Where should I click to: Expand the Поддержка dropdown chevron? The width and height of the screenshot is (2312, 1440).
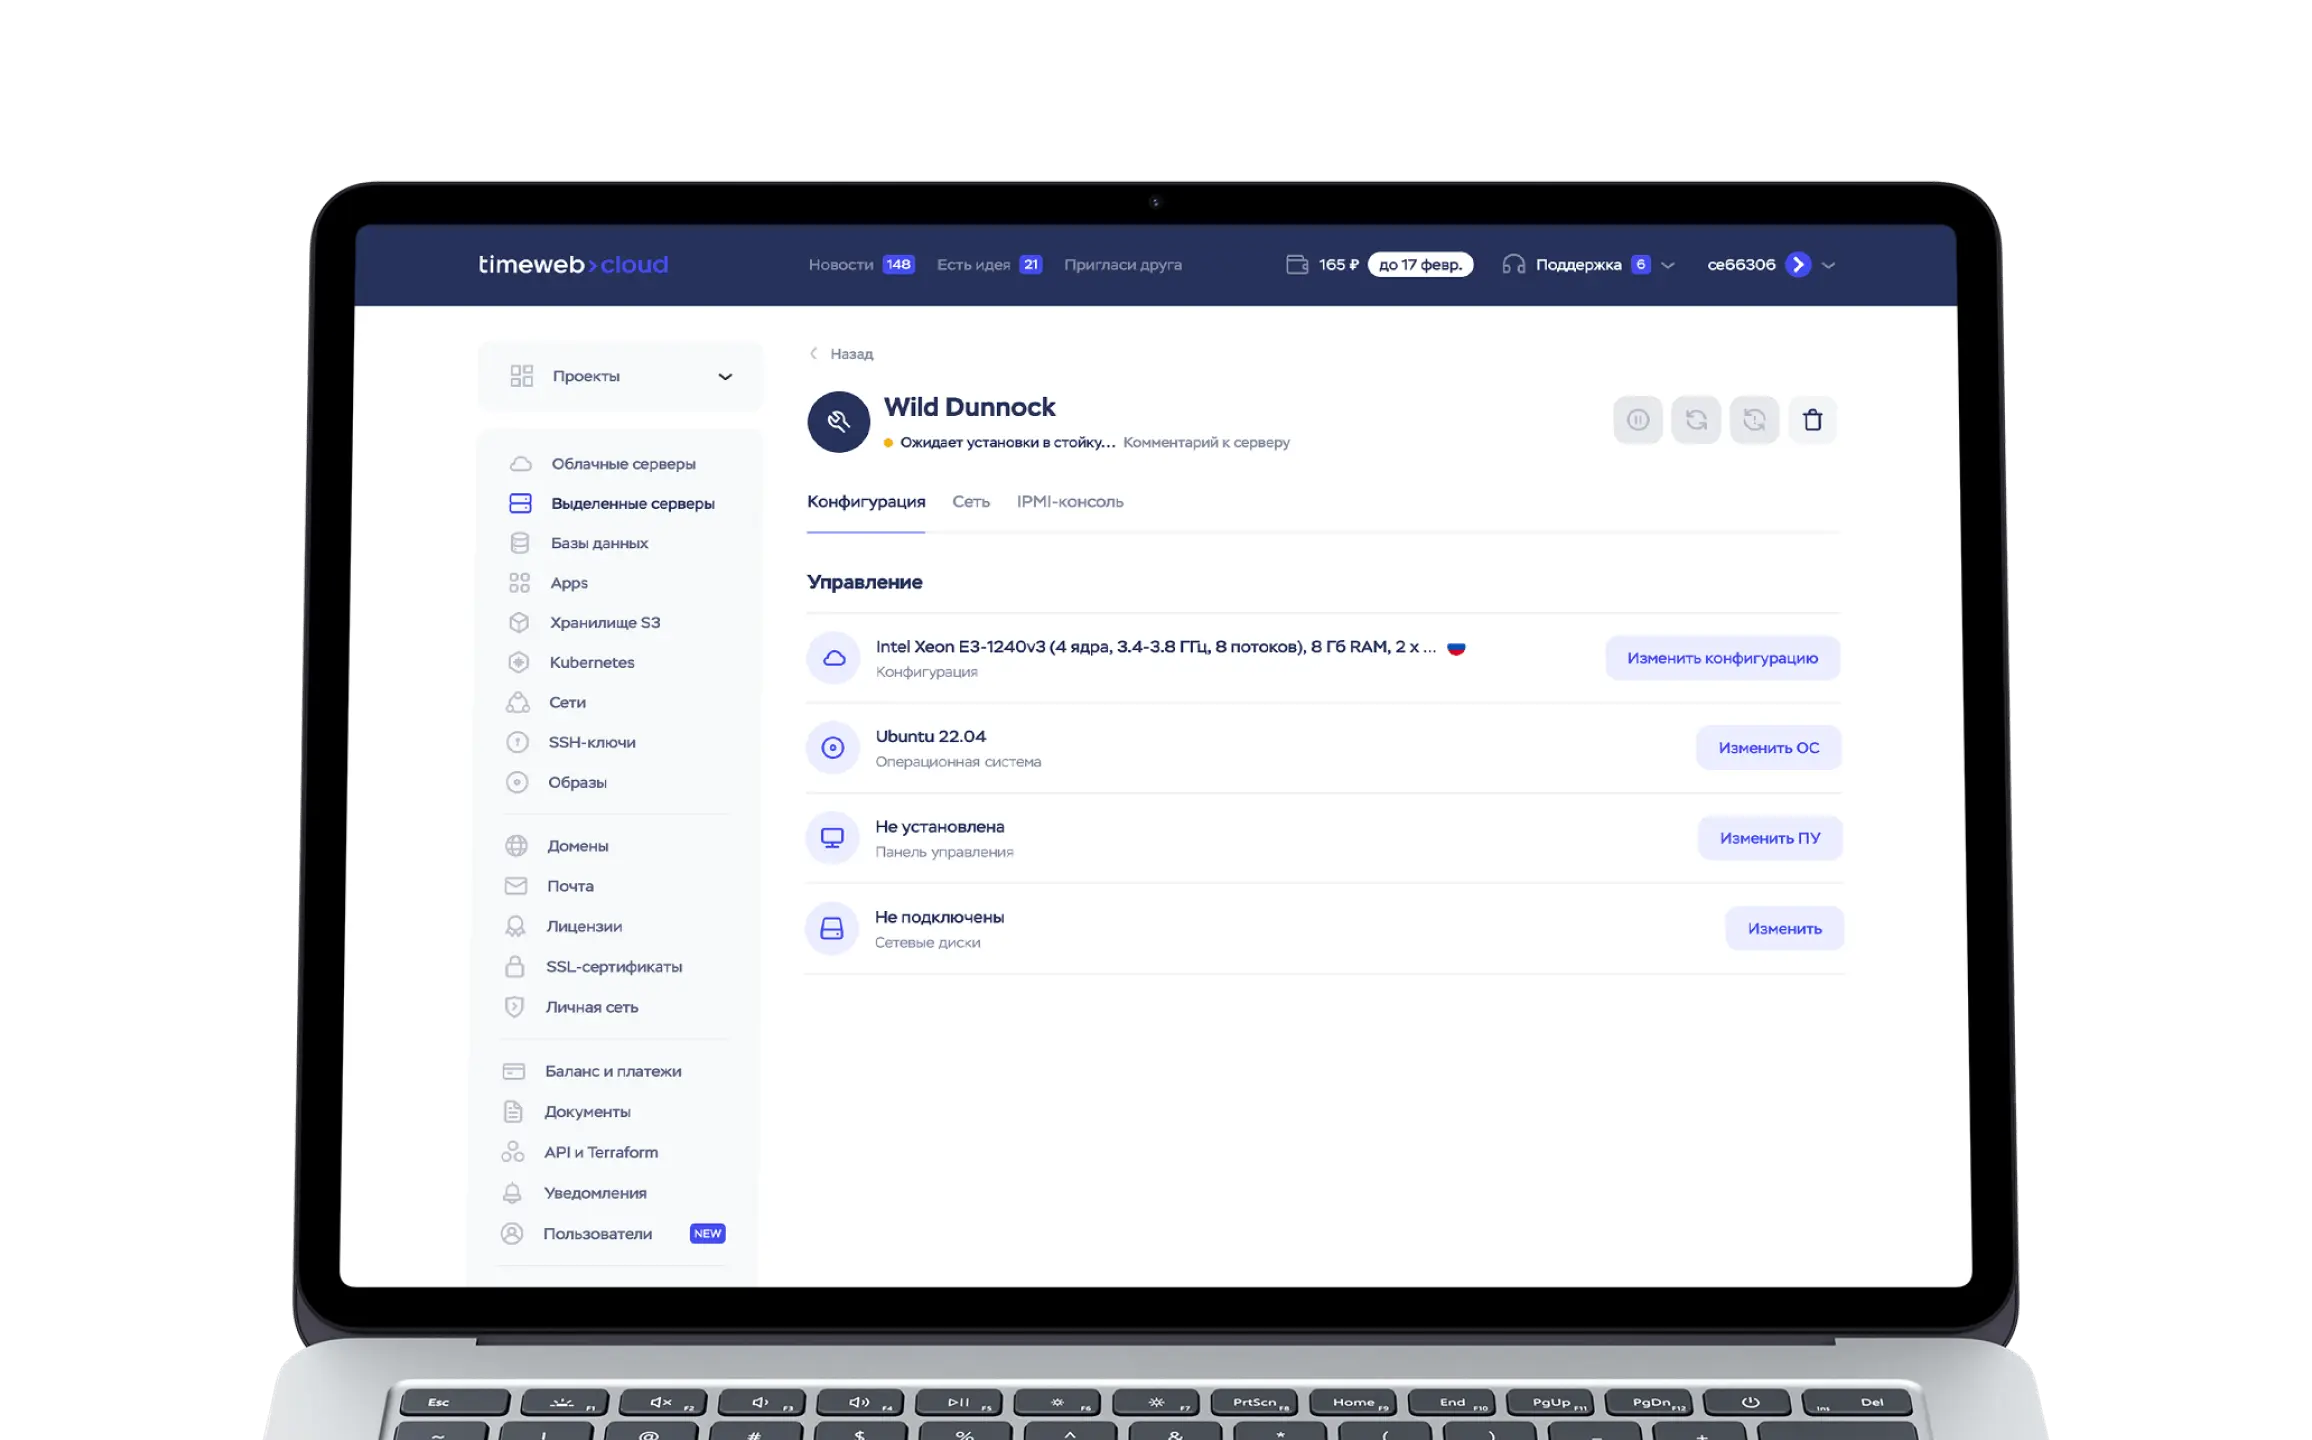pyautogui.click(x=1668, y=265)
